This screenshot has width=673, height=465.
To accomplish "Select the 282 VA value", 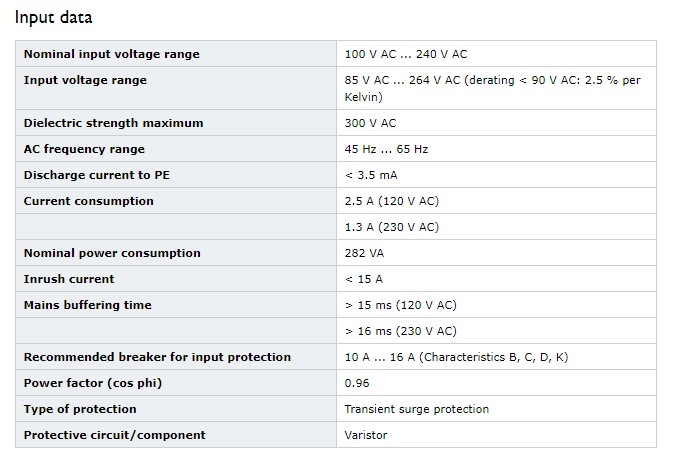I will pos(364,253).
